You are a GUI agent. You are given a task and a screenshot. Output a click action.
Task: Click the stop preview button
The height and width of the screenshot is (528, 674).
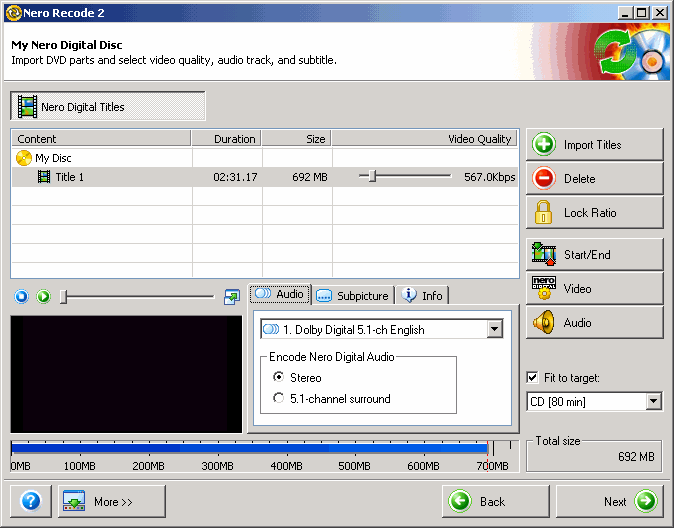click(24, 296)
